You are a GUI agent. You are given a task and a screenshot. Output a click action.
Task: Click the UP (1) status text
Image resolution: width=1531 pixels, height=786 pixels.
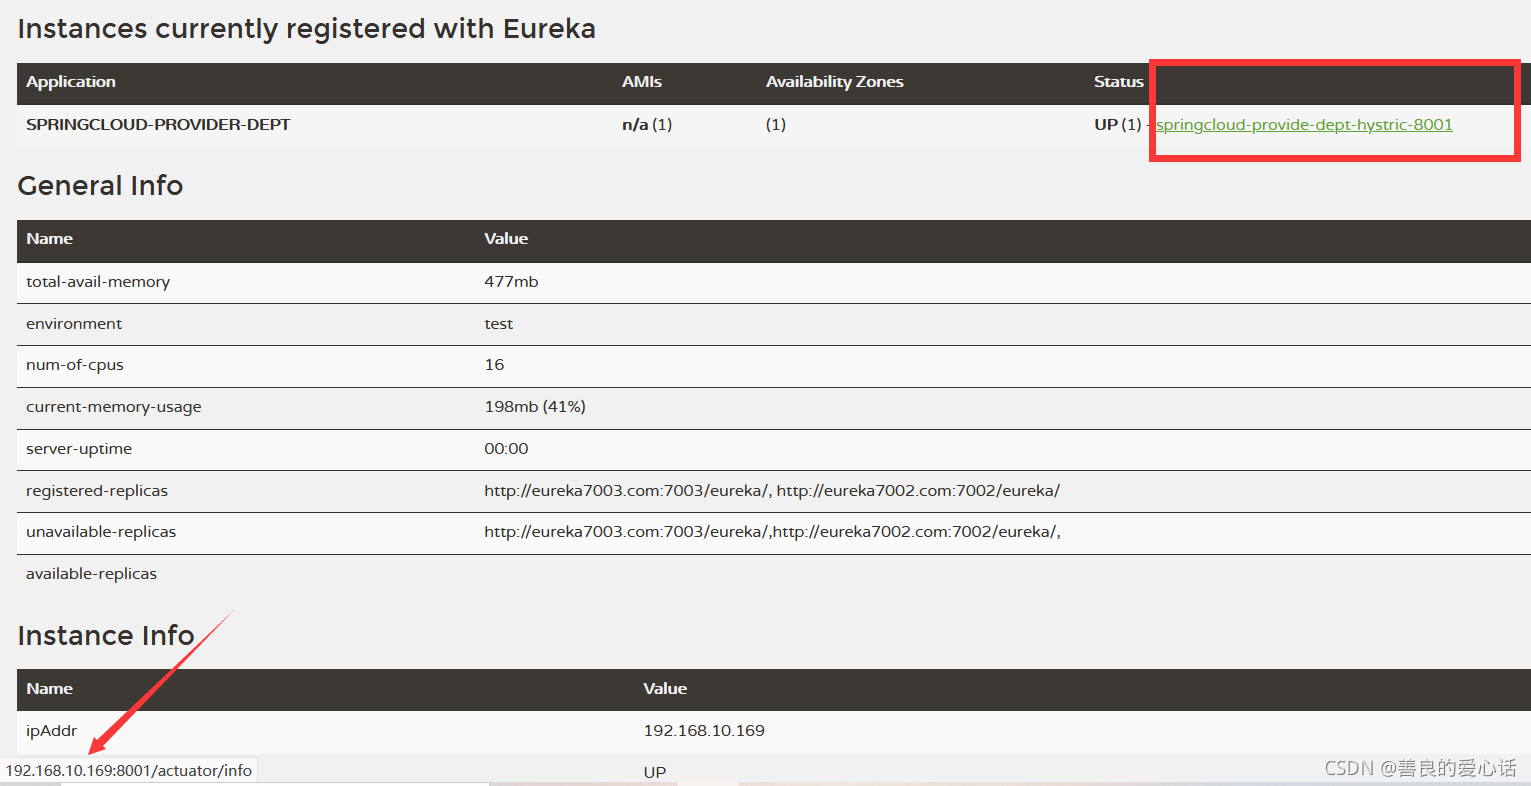click(x=1118, y=125)
